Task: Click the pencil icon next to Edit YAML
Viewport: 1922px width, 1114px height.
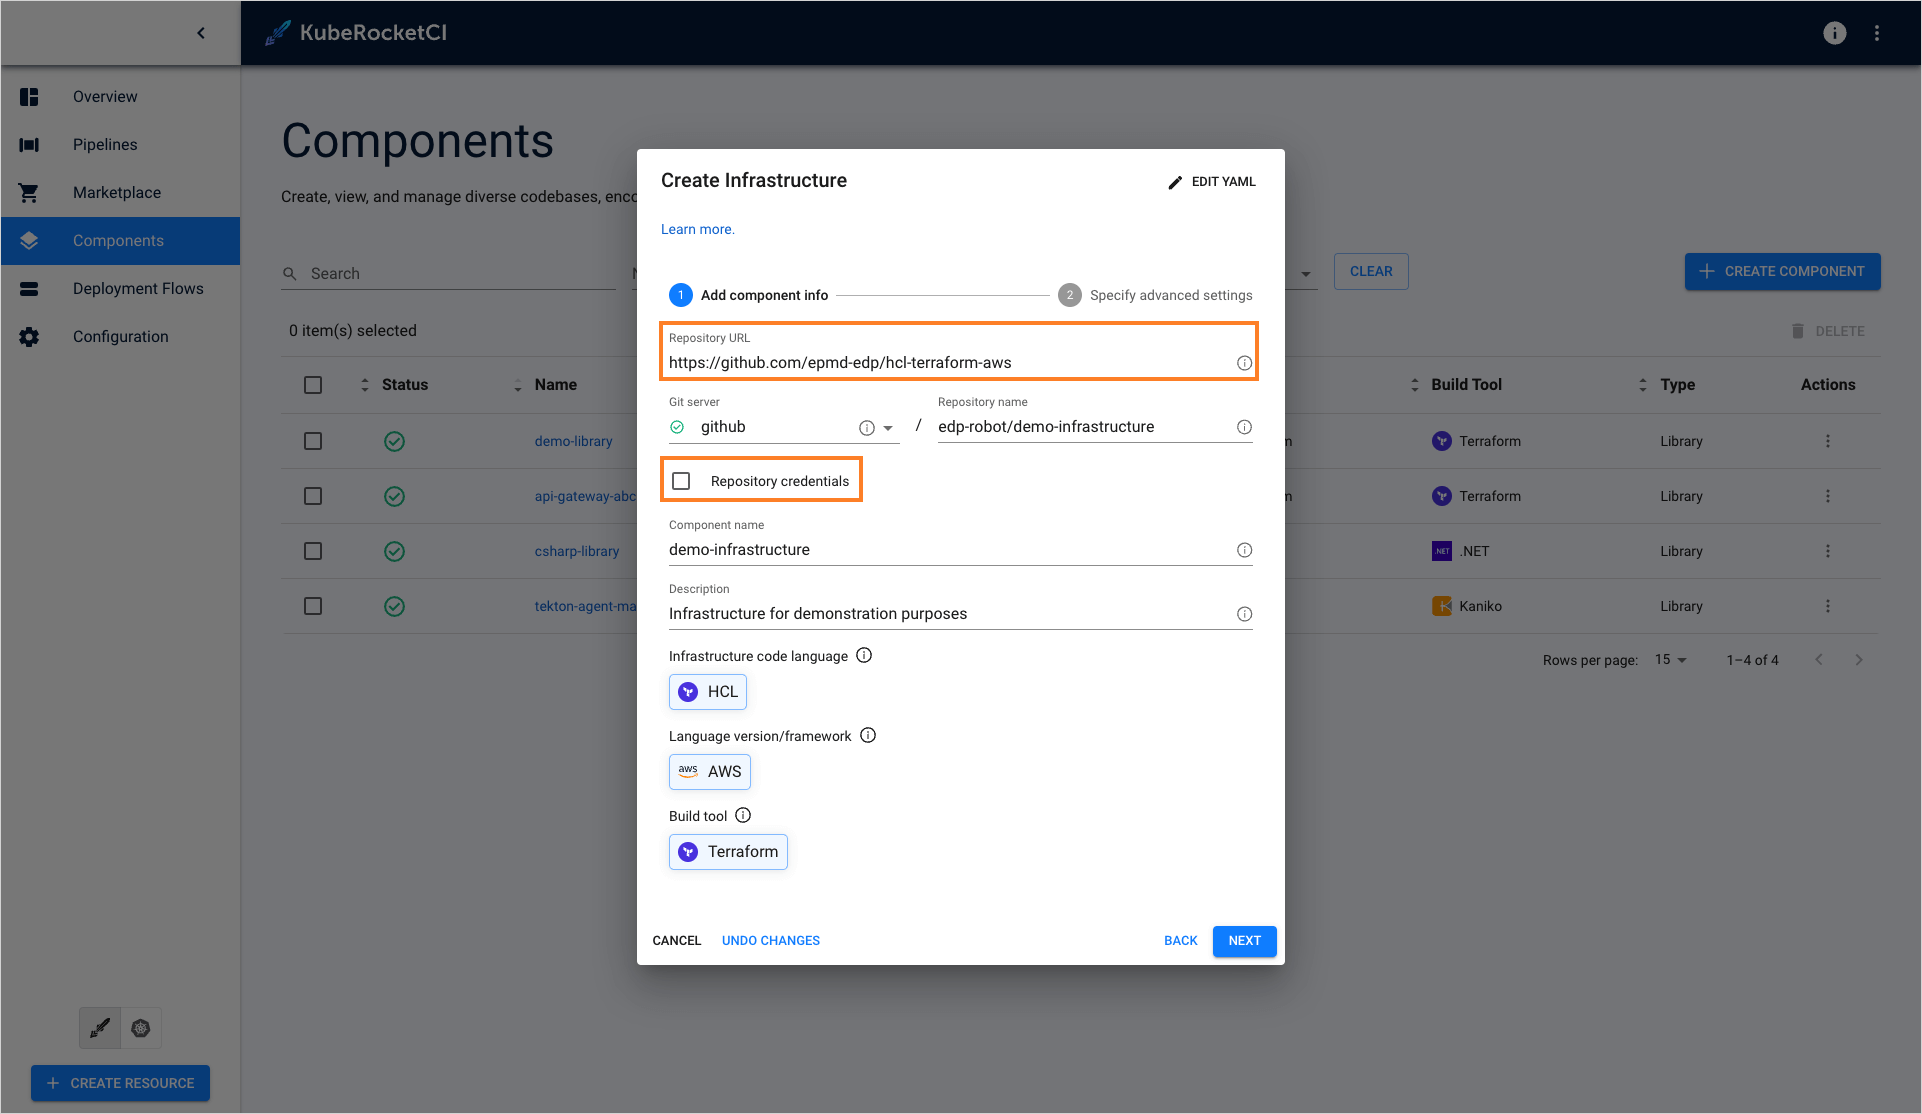Action: point(1175,182)
